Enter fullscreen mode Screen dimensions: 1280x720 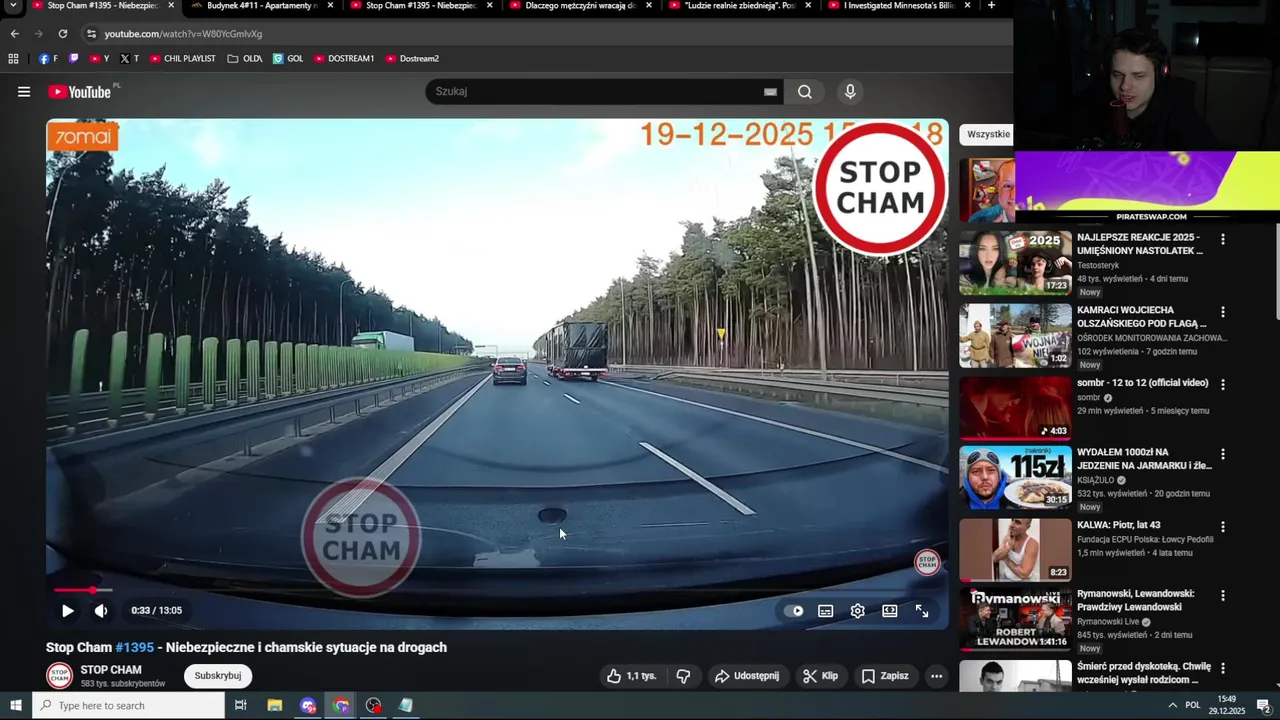coord(922,611)
